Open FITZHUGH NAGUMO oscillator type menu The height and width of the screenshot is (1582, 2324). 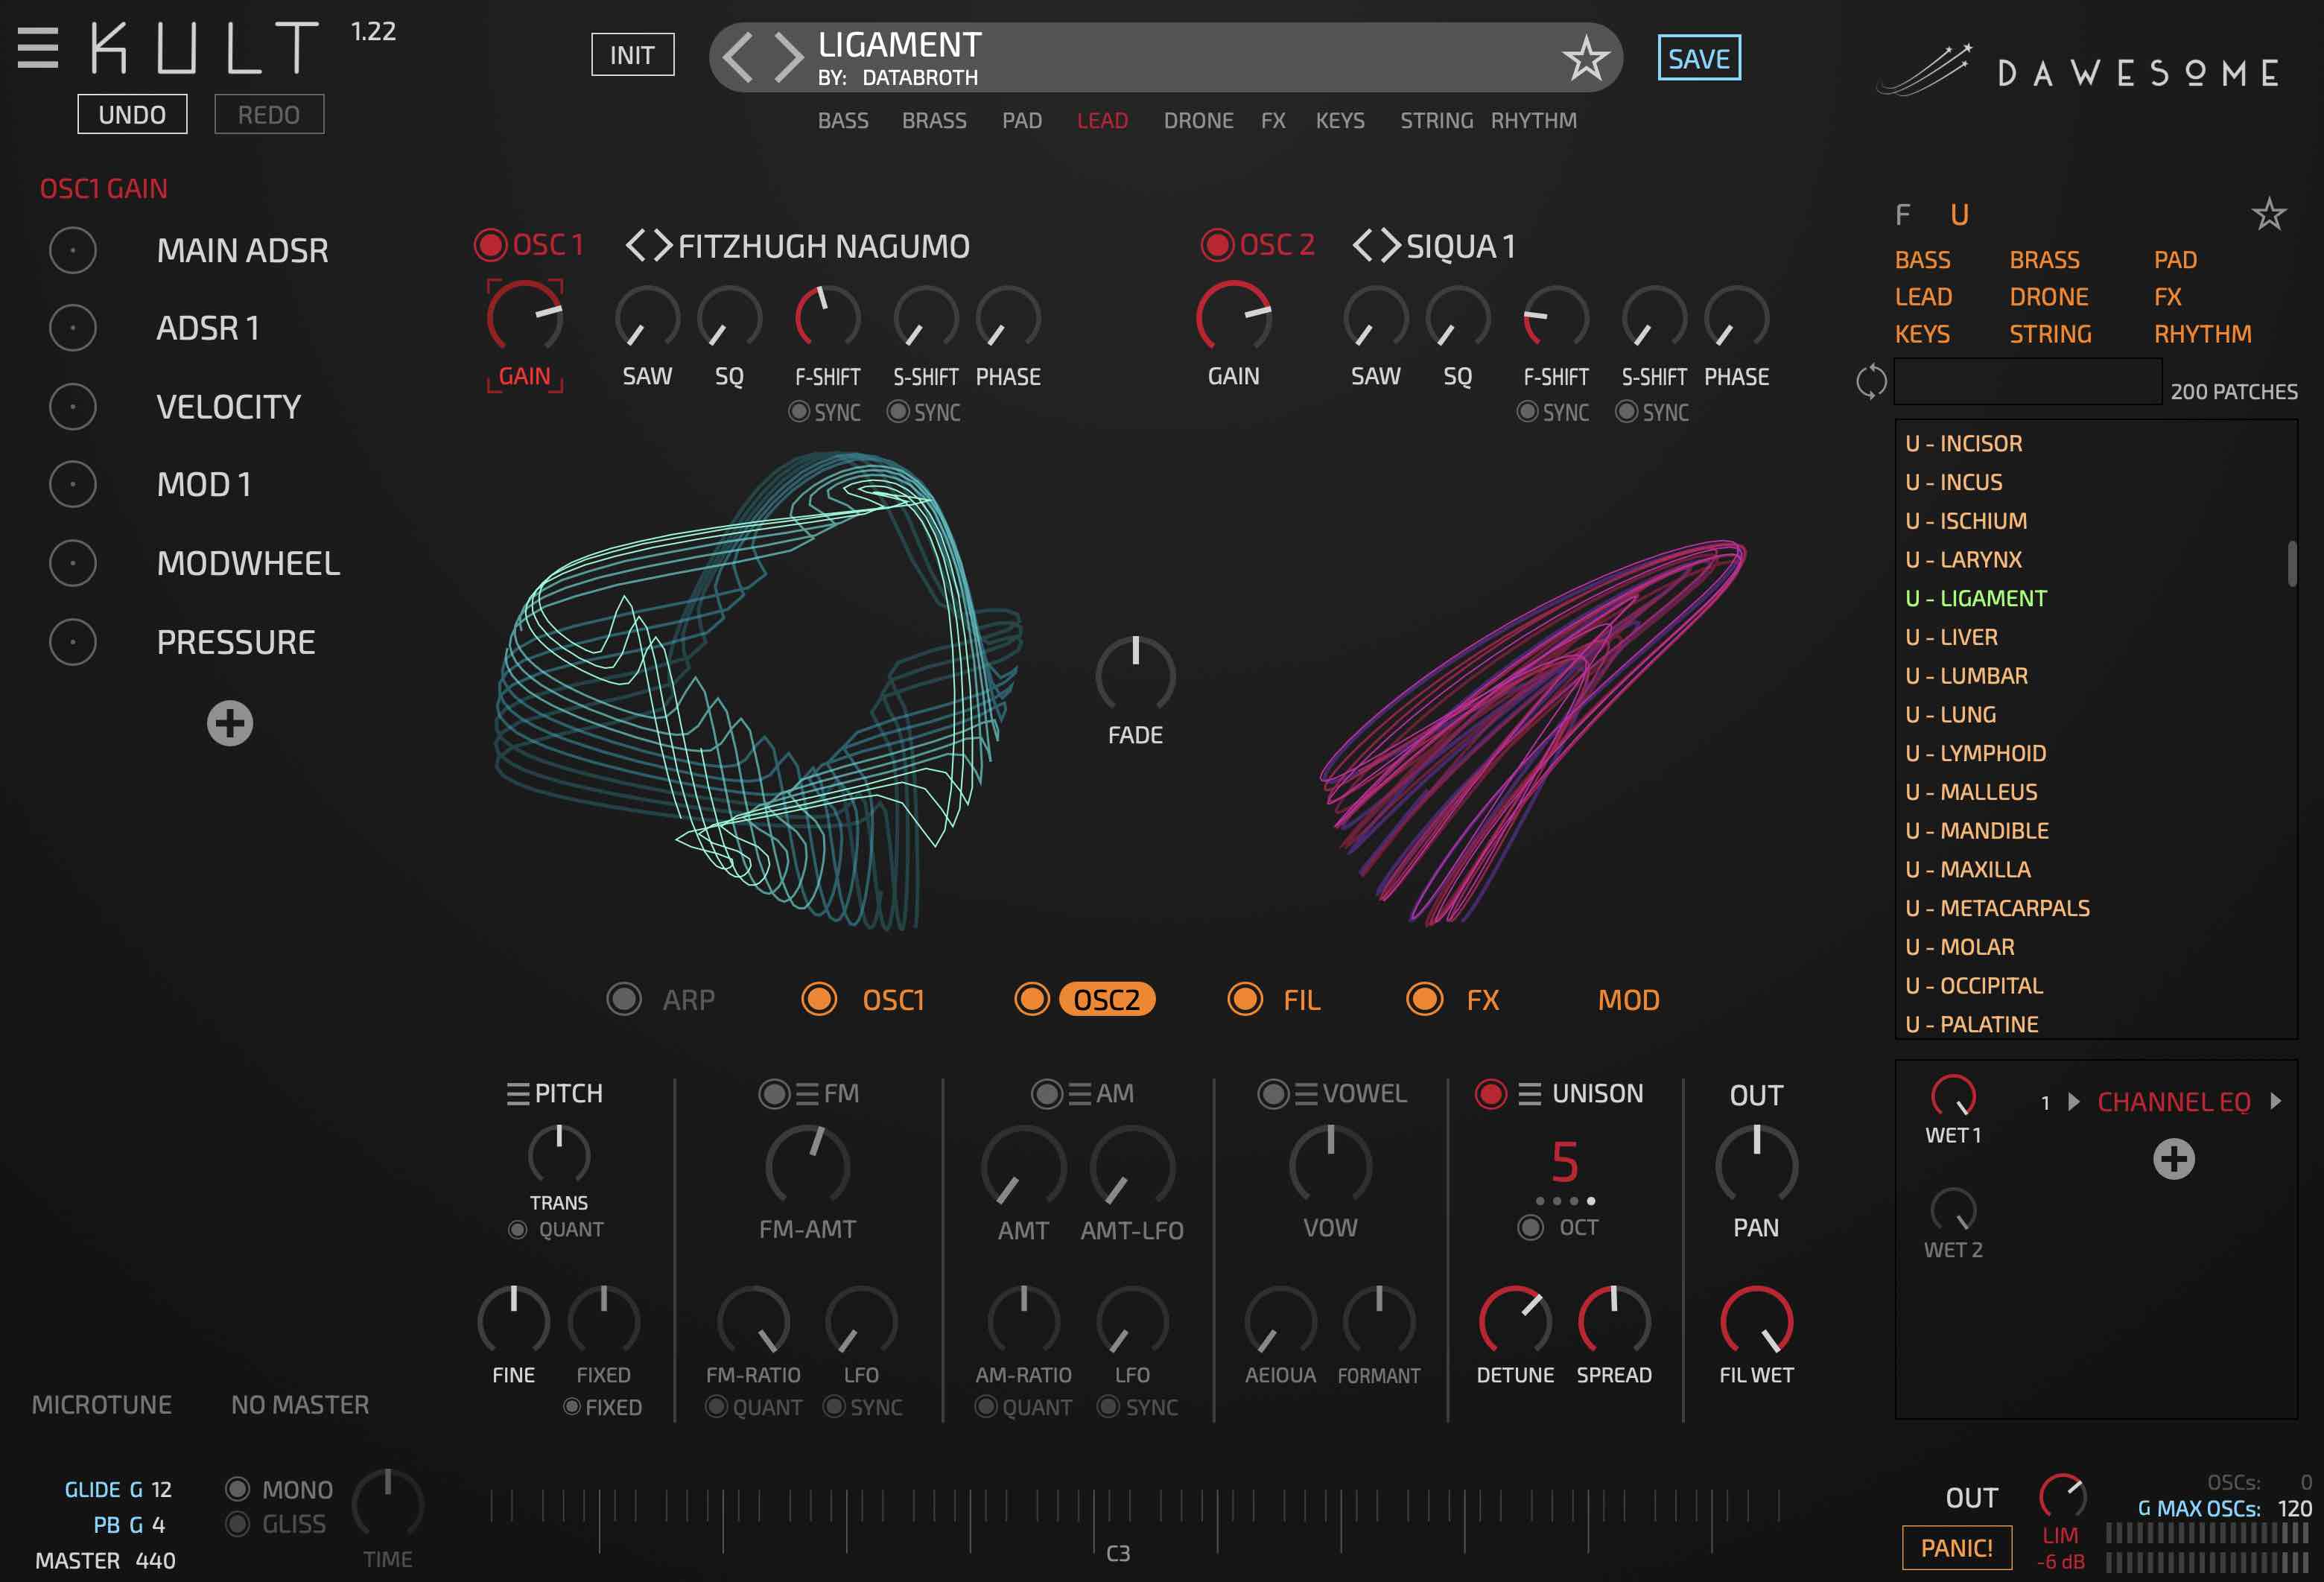click(x=824, y=246)
